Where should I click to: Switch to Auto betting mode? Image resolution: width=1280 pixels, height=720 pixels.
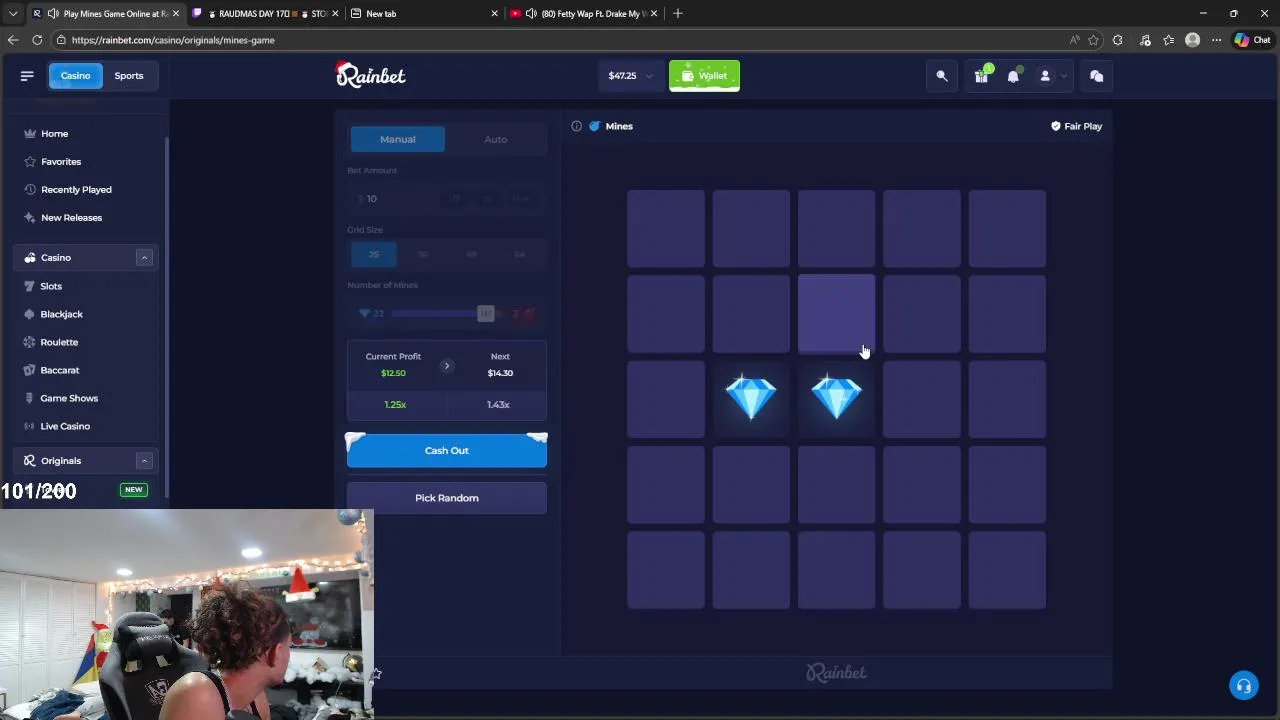click(x=495, y=139)
